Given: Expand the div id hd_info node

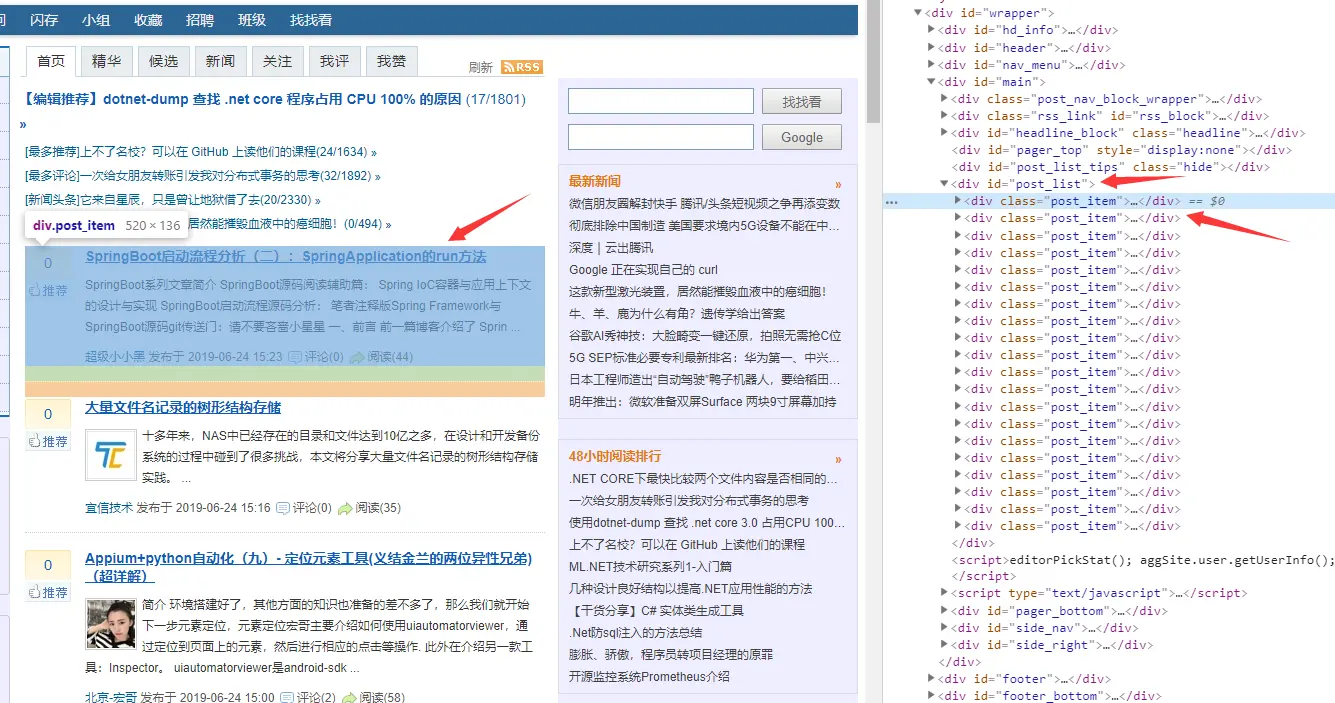Looking at the screenshot, I should [x=931, y=30].
